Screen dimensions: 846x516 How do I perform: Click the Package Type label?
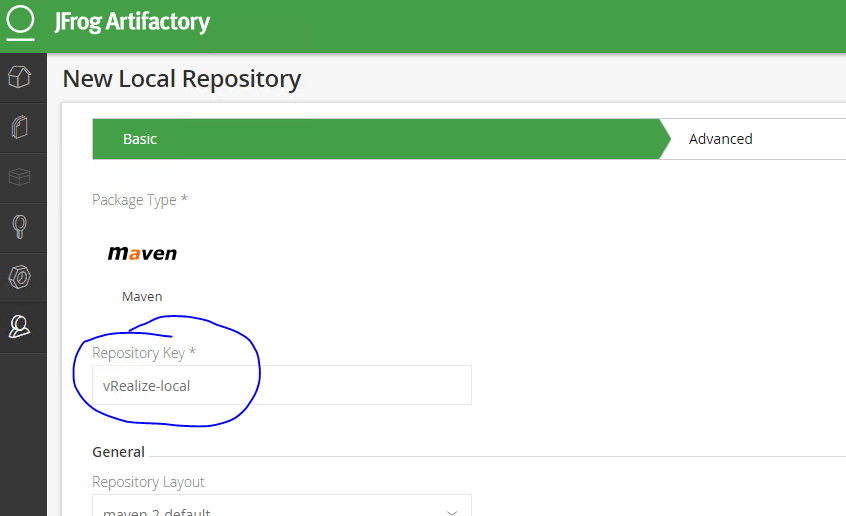tap(140, 200)
